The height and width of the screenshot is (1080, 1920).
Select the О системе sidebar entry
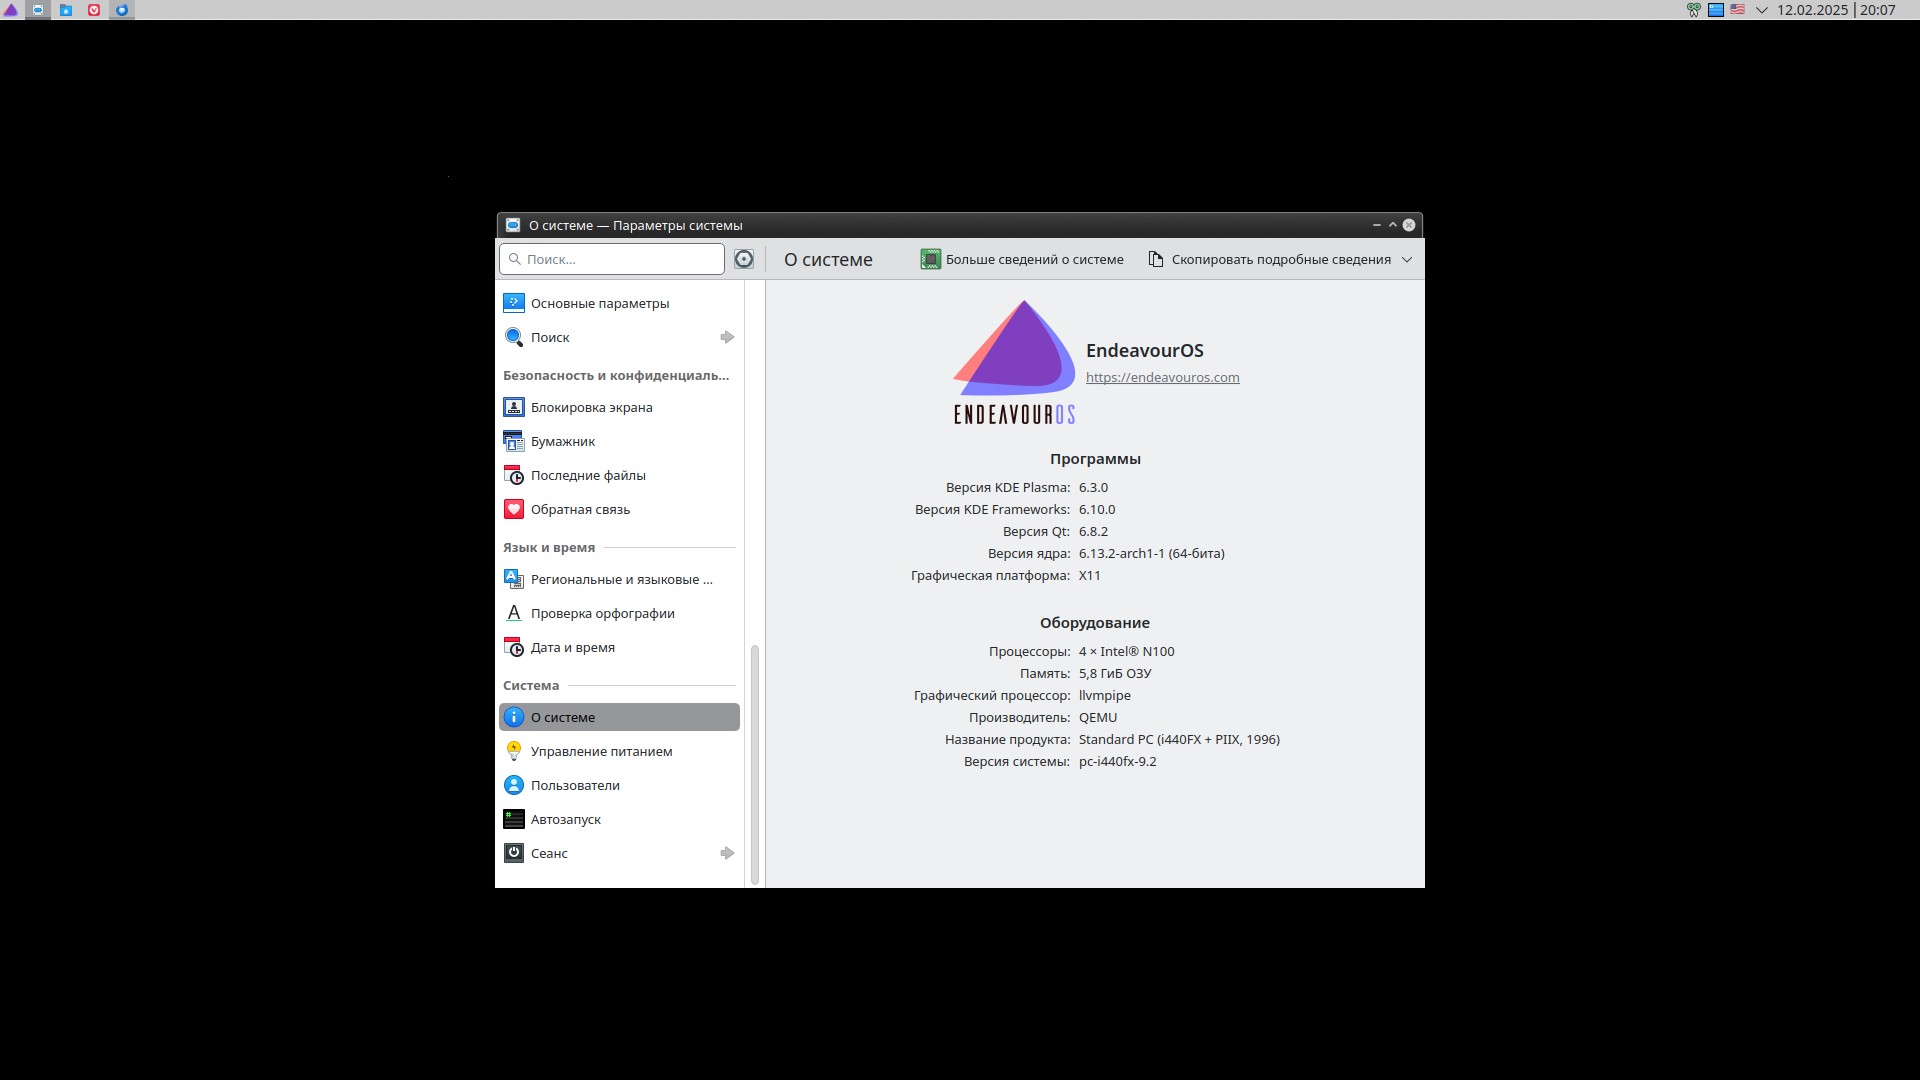(x=619, y=717)
